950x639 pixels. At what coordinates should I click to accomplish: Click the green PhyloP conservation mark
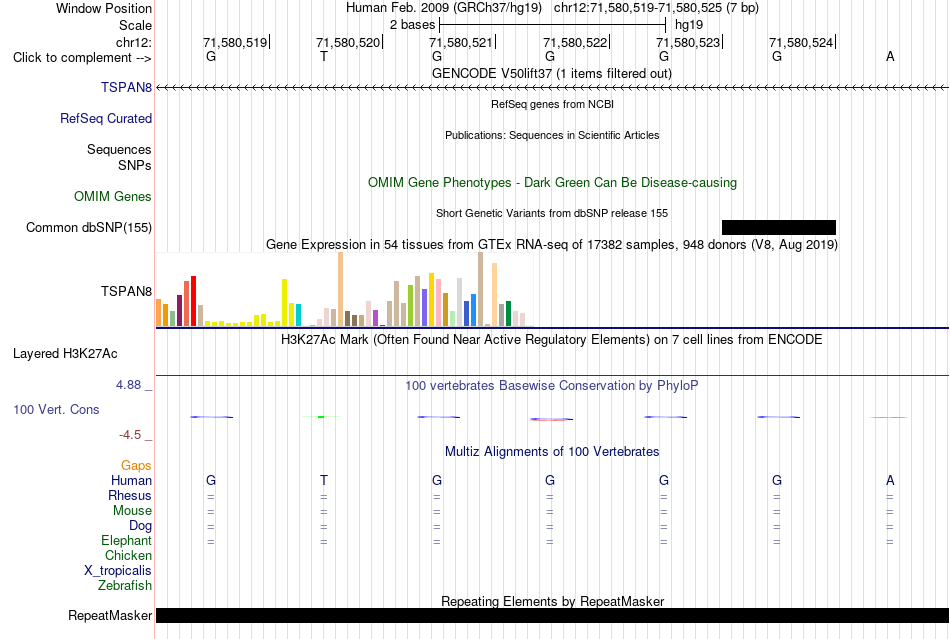coord(321,417)
